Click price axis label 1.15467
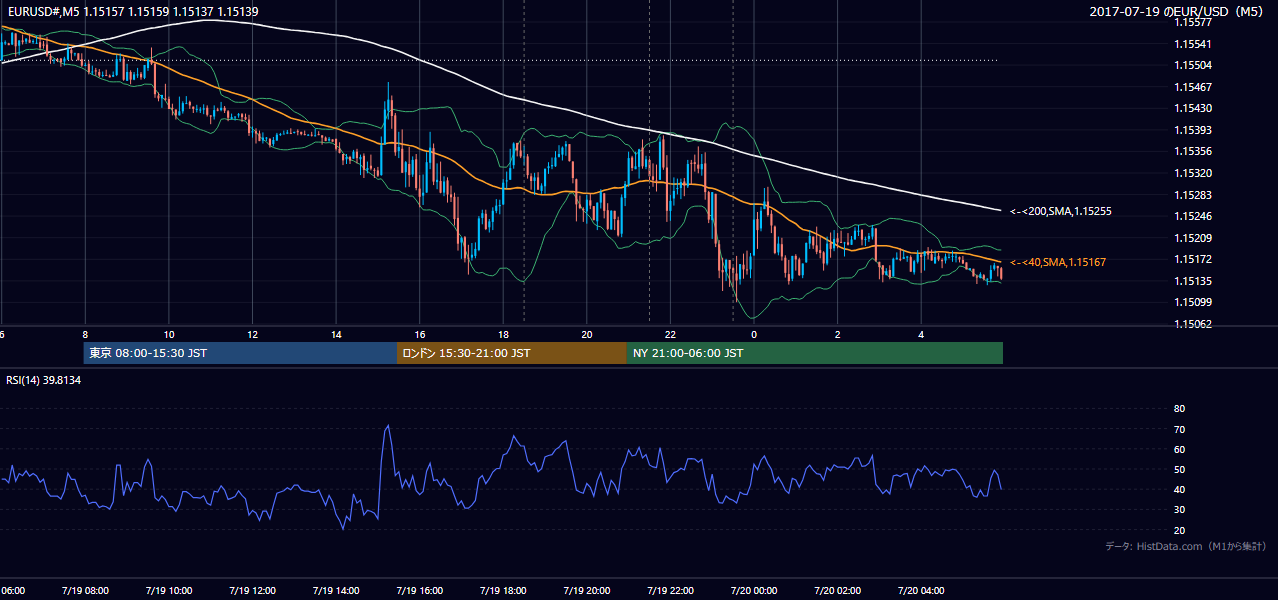 pyautogui.click(x=1192, y=87)
